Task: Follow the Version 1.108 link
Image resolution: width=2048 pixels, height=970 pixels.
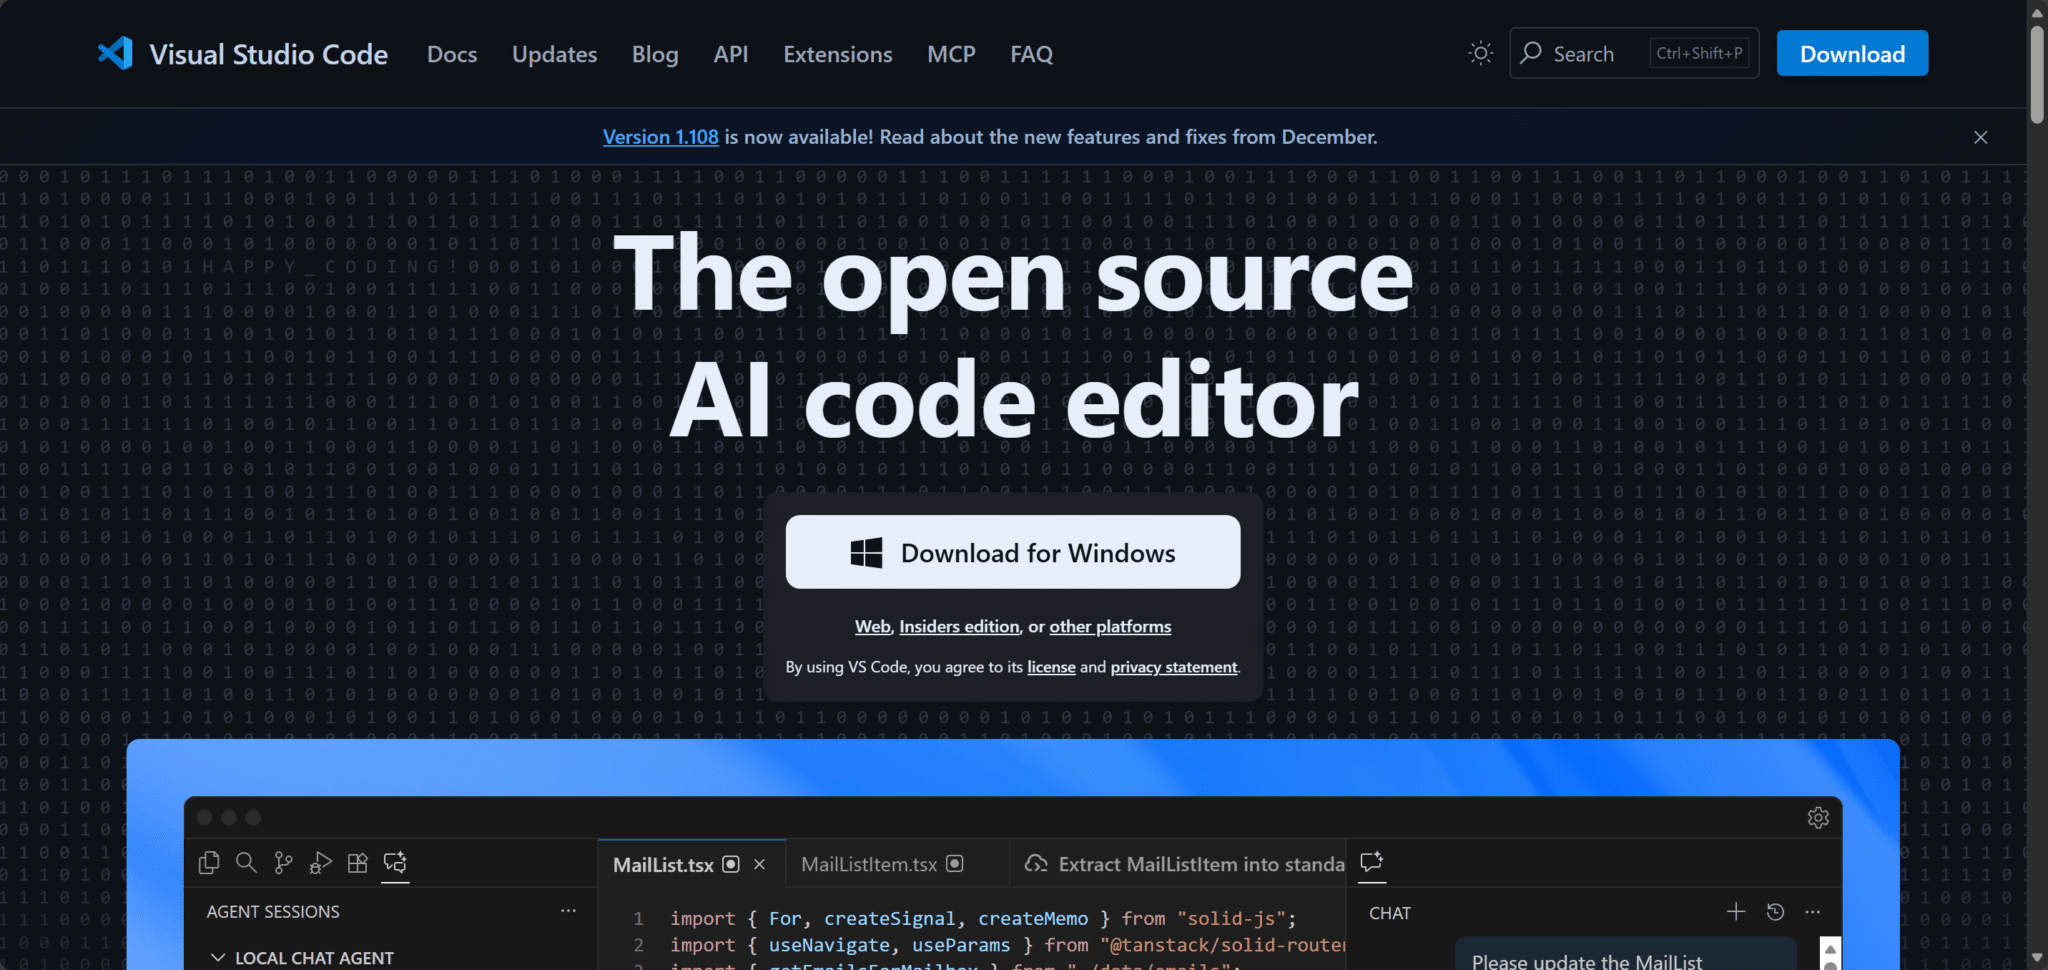Action: click(661, 137)
